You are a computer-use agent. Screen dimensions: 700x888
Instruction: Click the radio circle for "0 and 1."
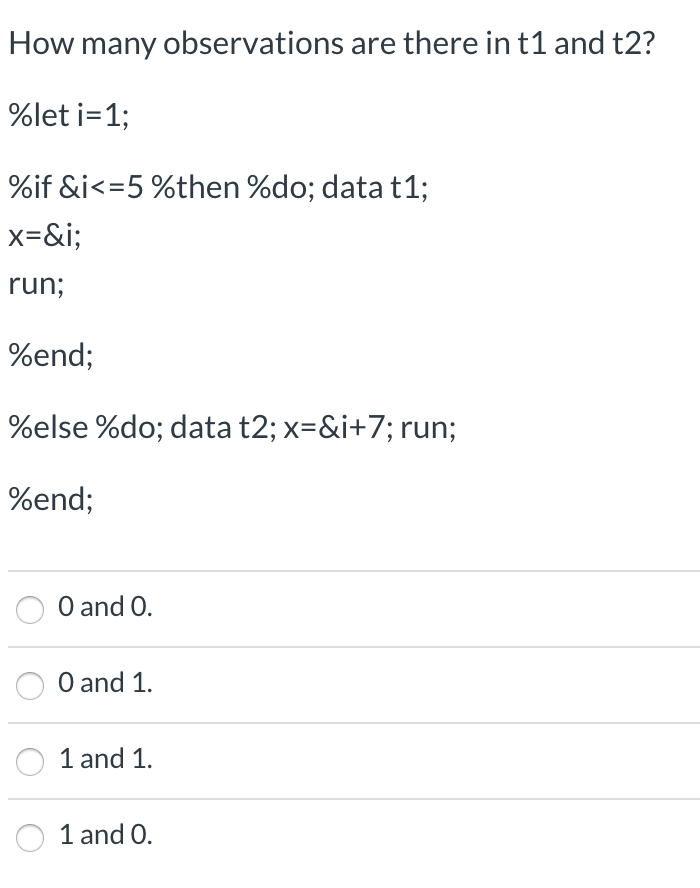(29, 685)
